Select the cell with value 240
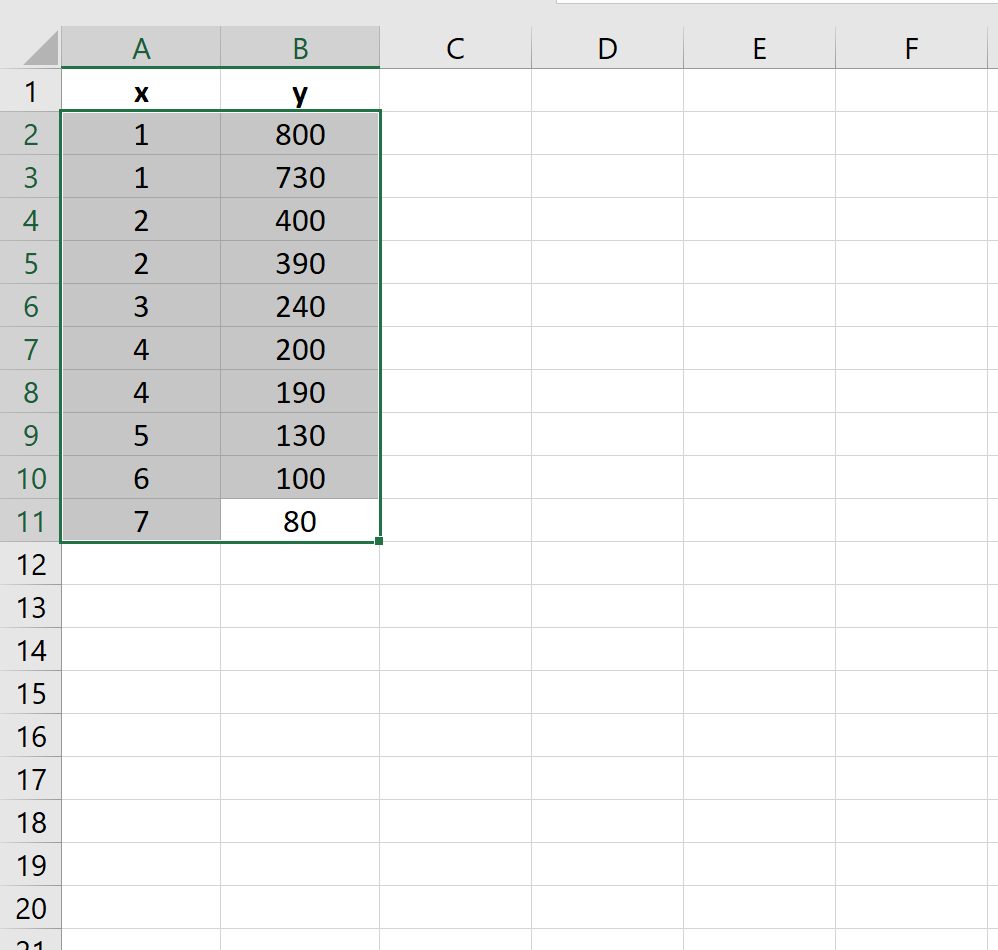The width and height of the screenshot is (998, 950). [x=299, y=306]
